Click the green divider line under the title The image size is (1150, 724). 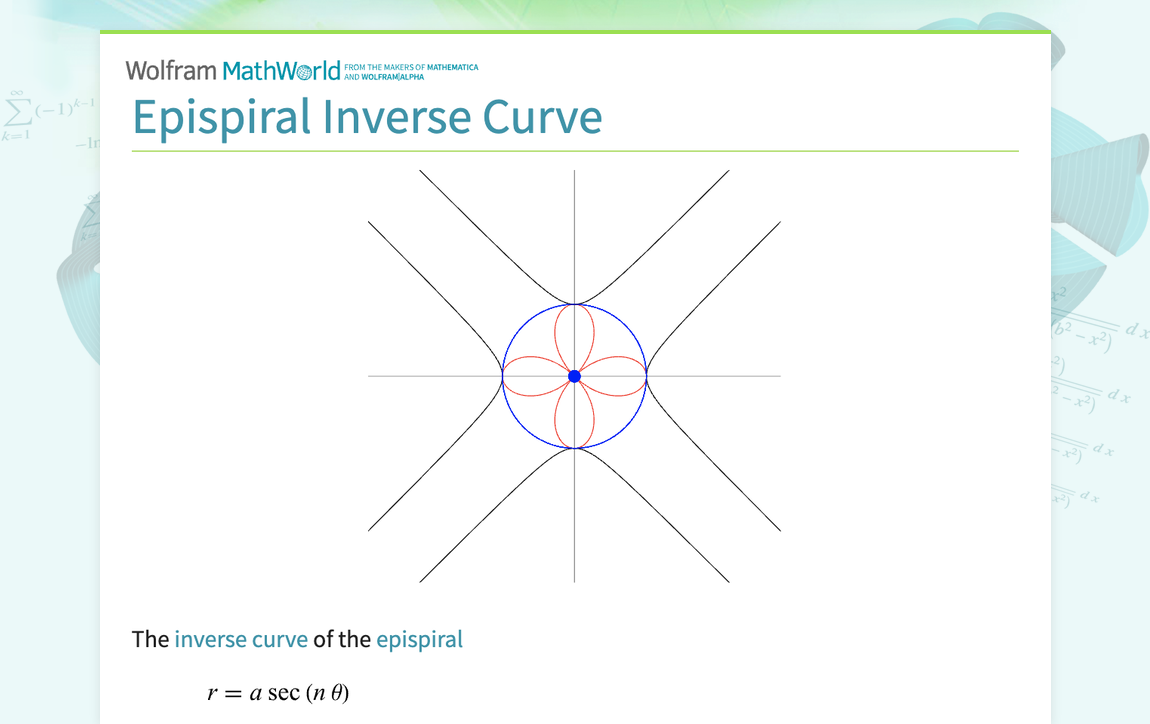pyautogui.click(x=575, y=150)
